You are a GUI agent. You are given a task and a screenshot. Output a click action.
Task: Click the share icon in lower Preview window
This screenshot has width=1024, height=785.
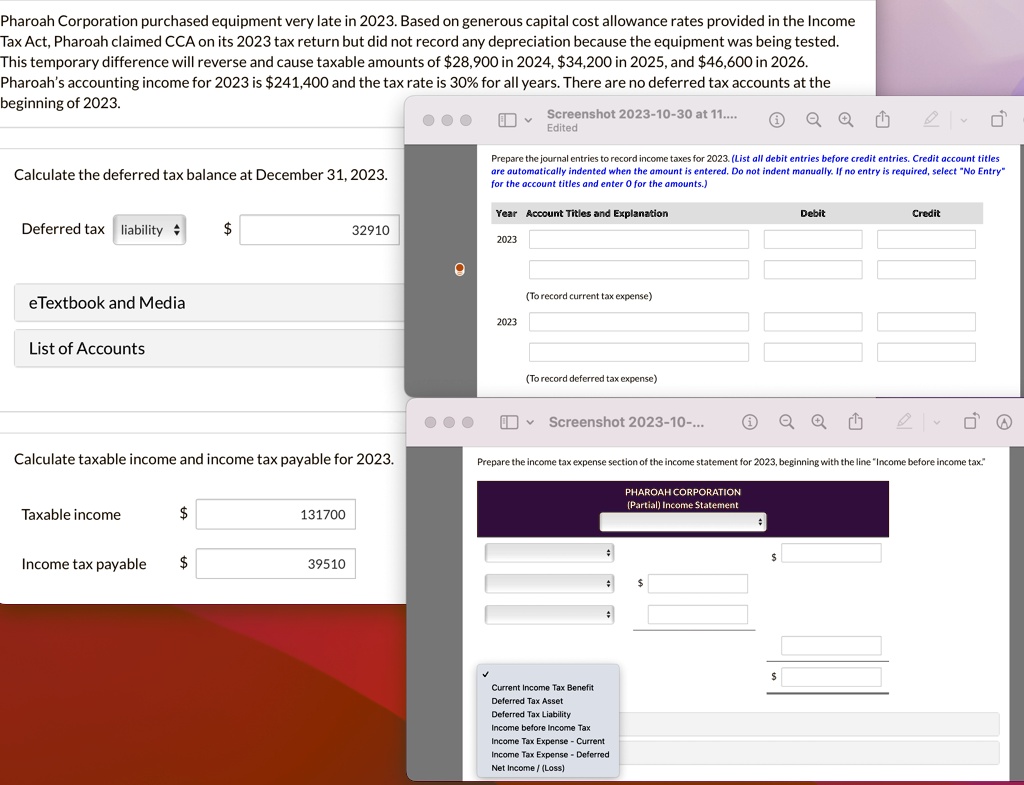coord(856,421)
